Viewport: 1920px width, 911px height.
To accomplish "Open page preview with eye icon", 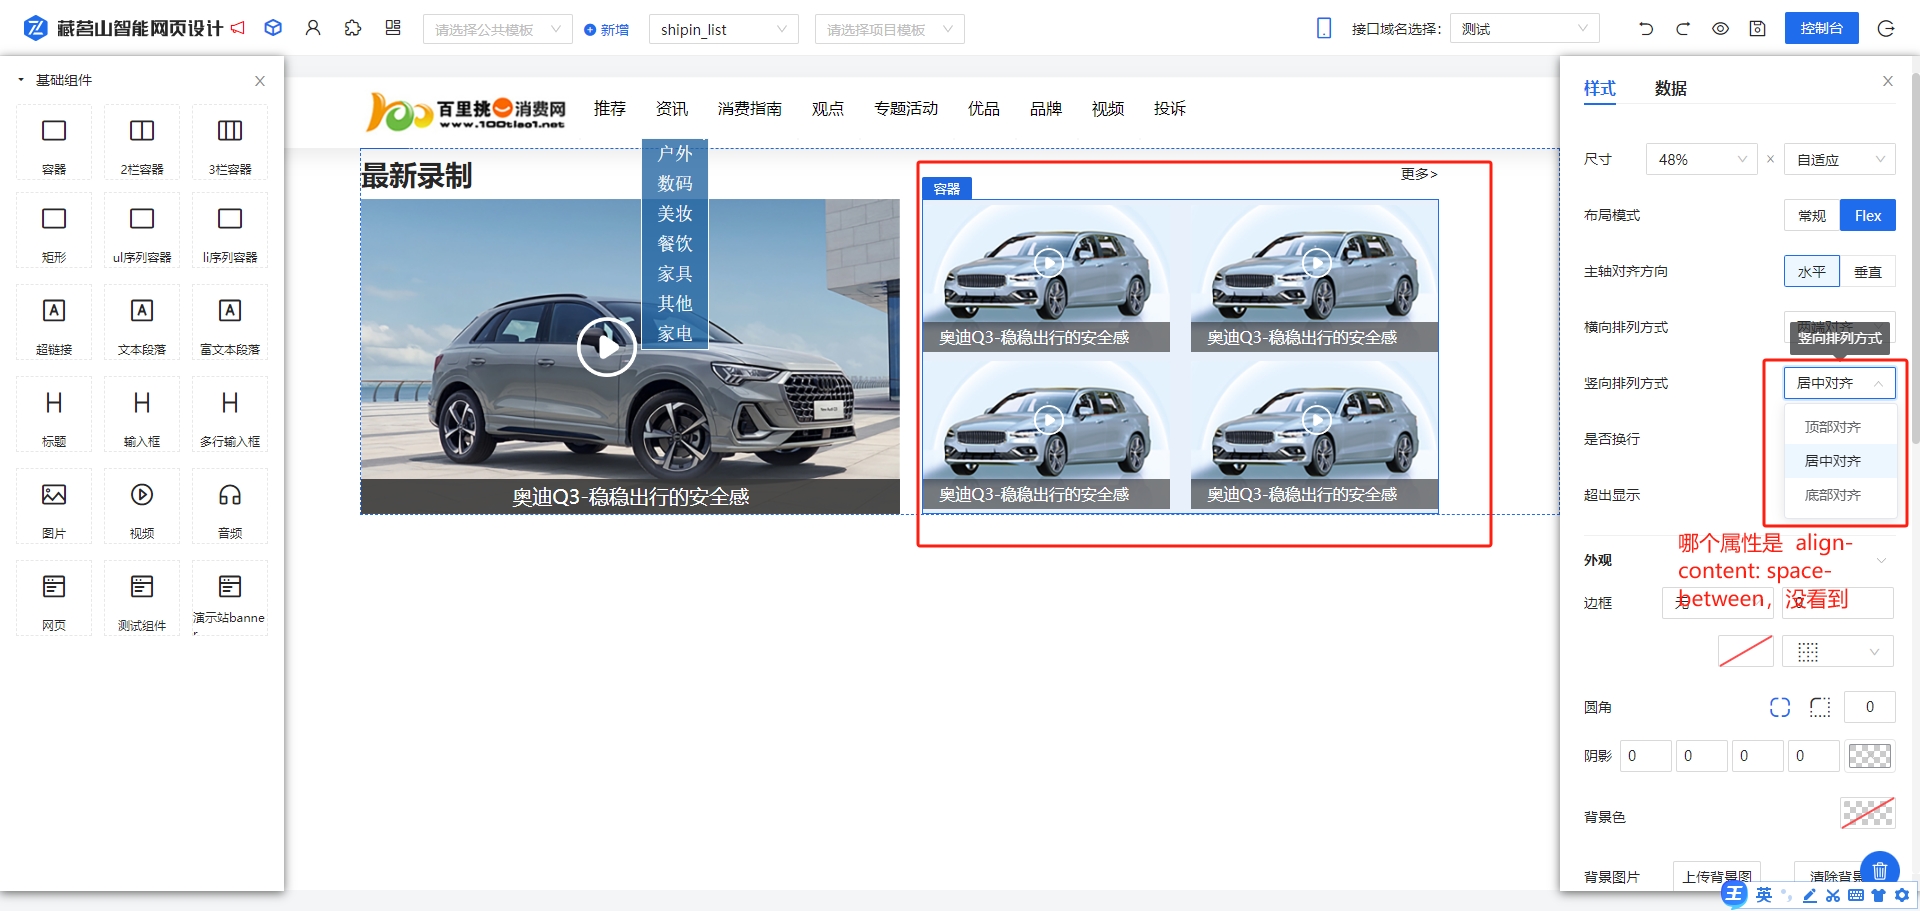I will pos(1720,29).
